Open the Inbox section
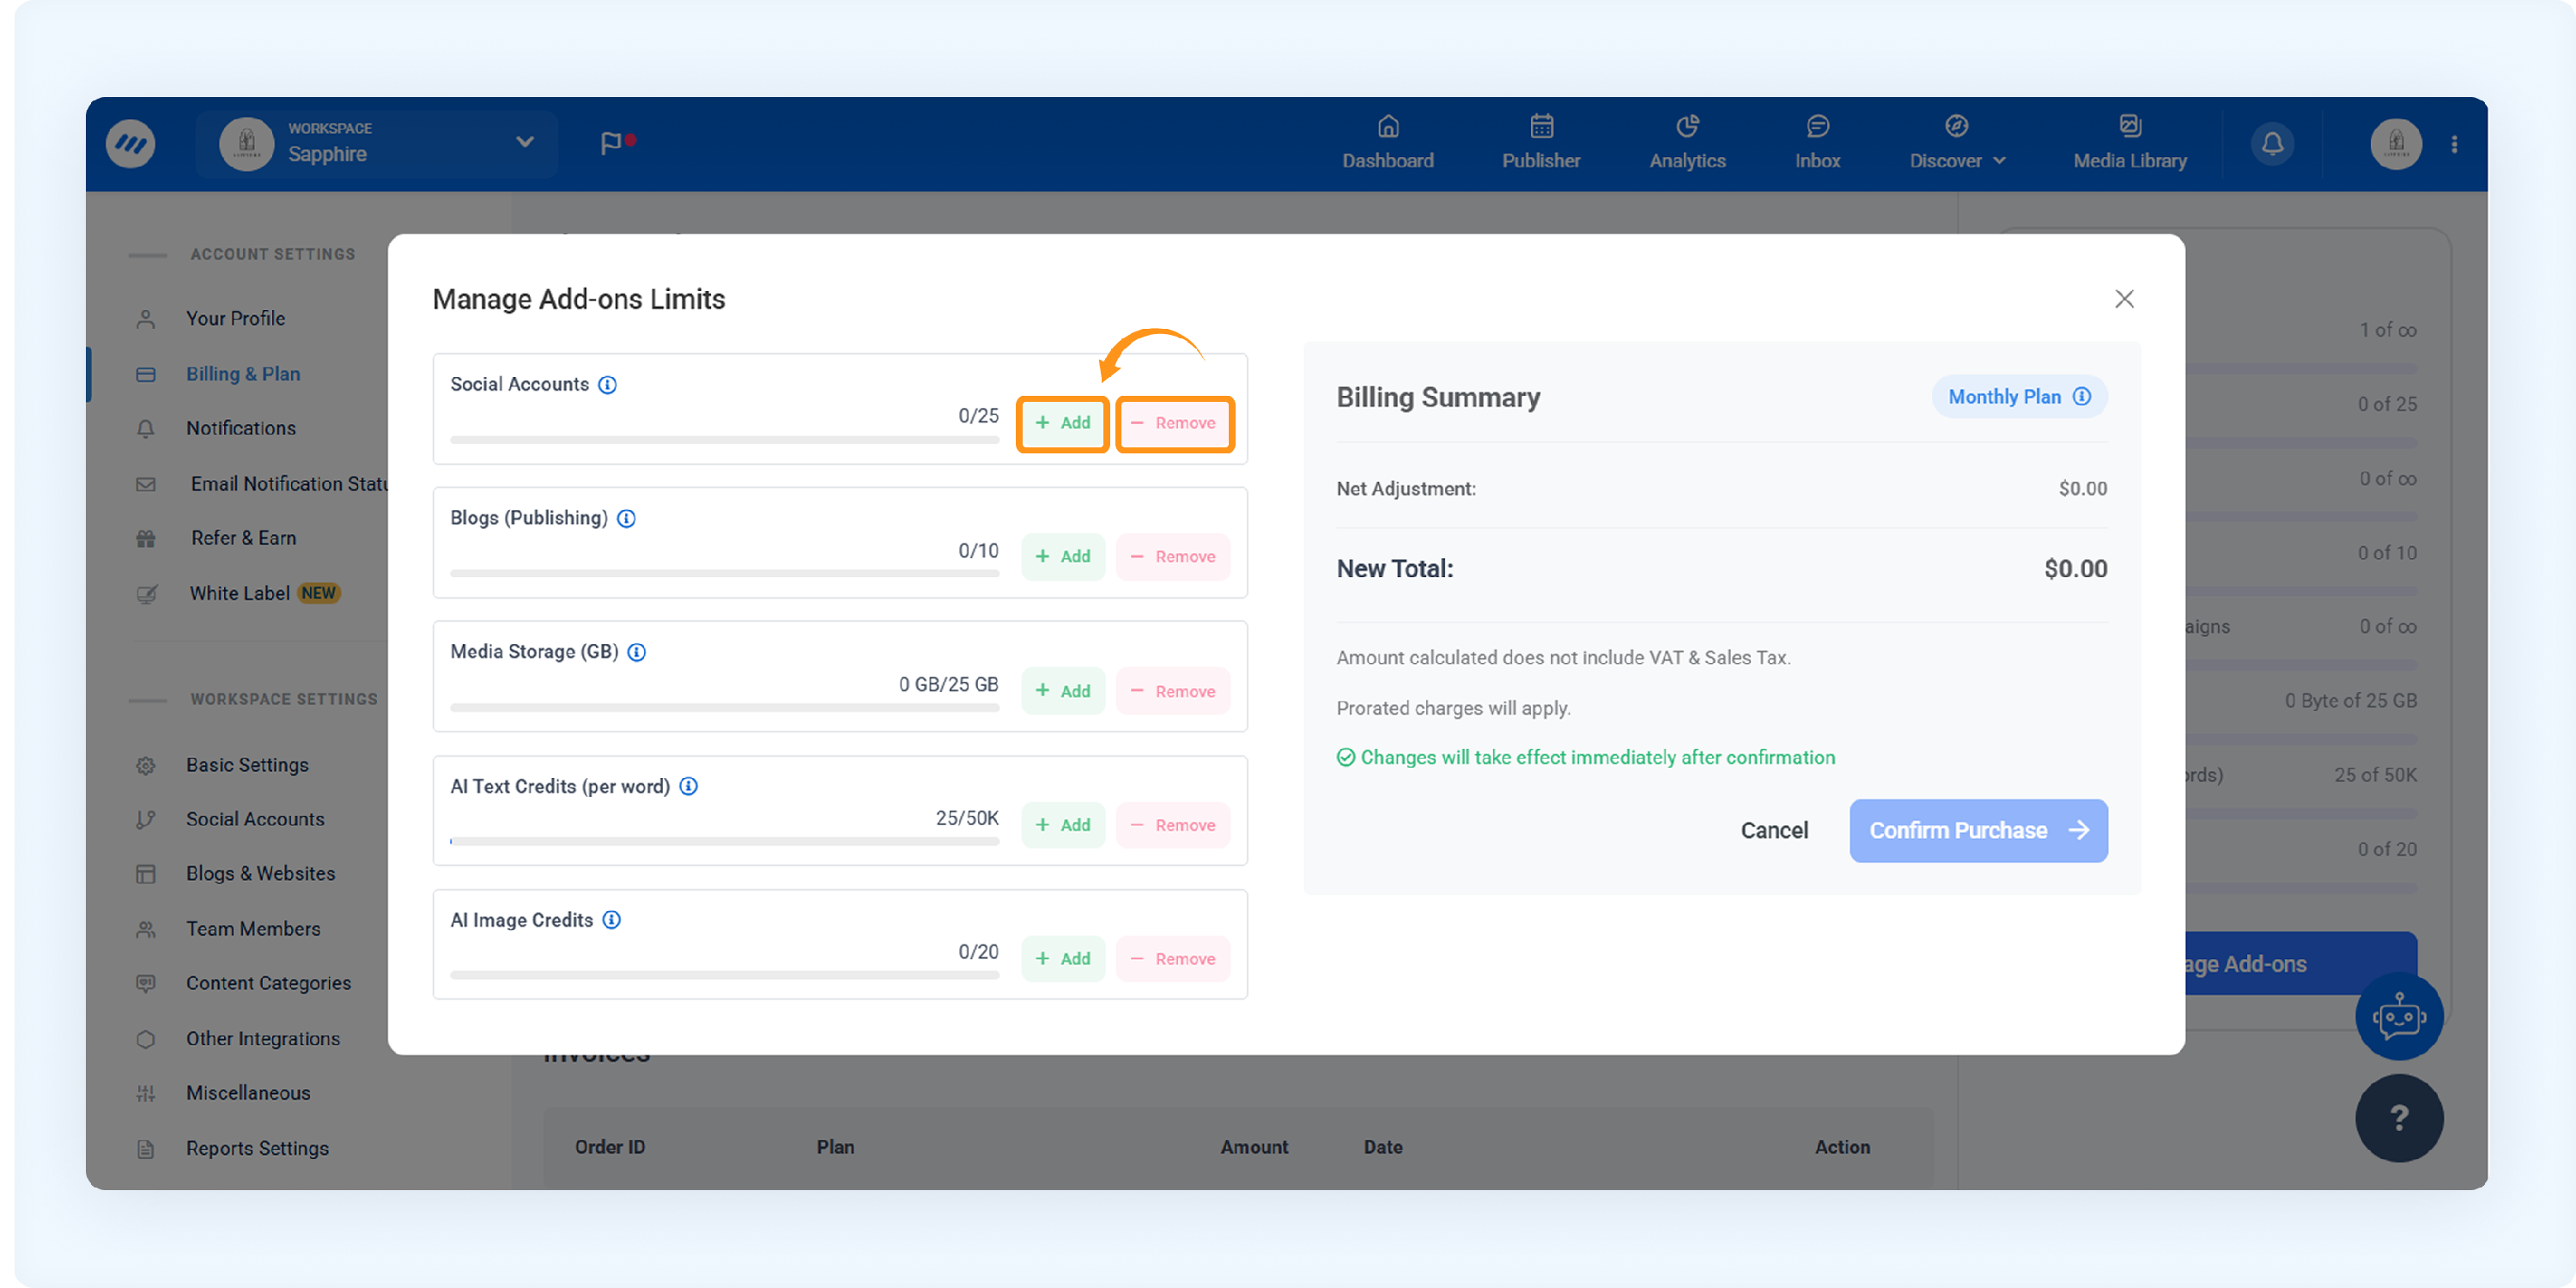 pyautogui.click(x=1817, y=143)
